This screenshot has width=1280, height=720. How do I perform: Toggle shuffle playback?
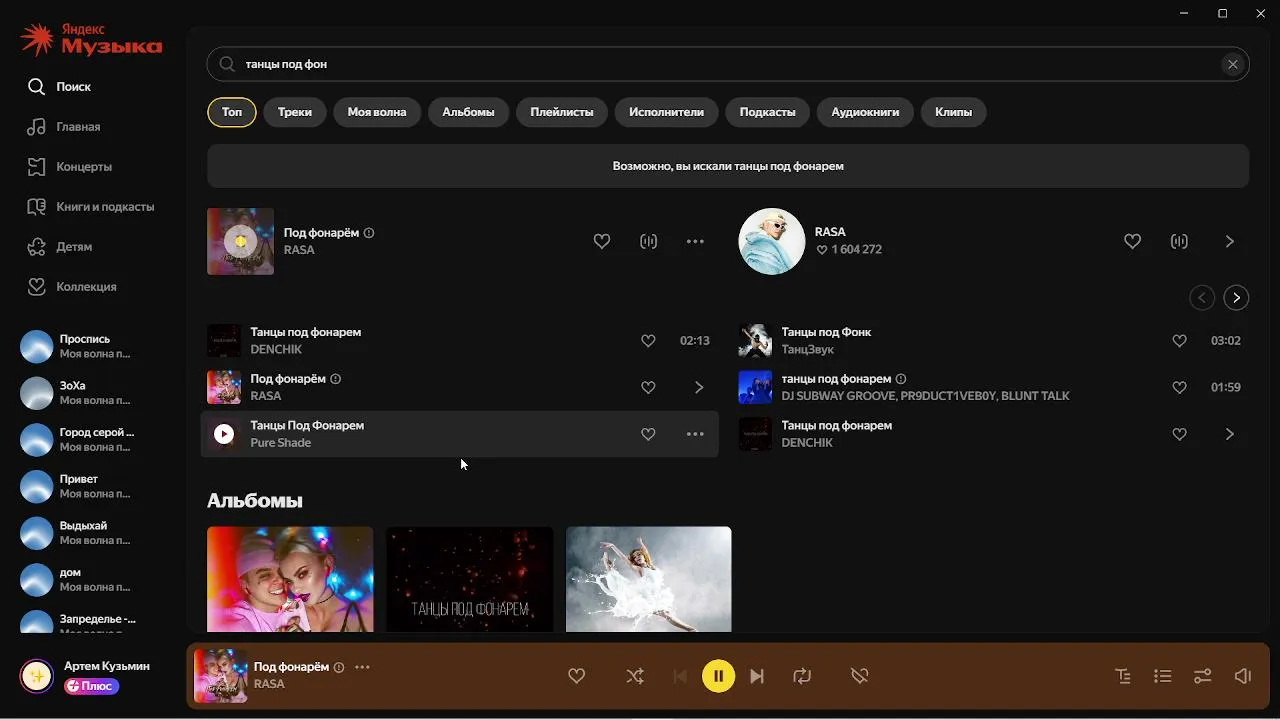pos(635,676)
